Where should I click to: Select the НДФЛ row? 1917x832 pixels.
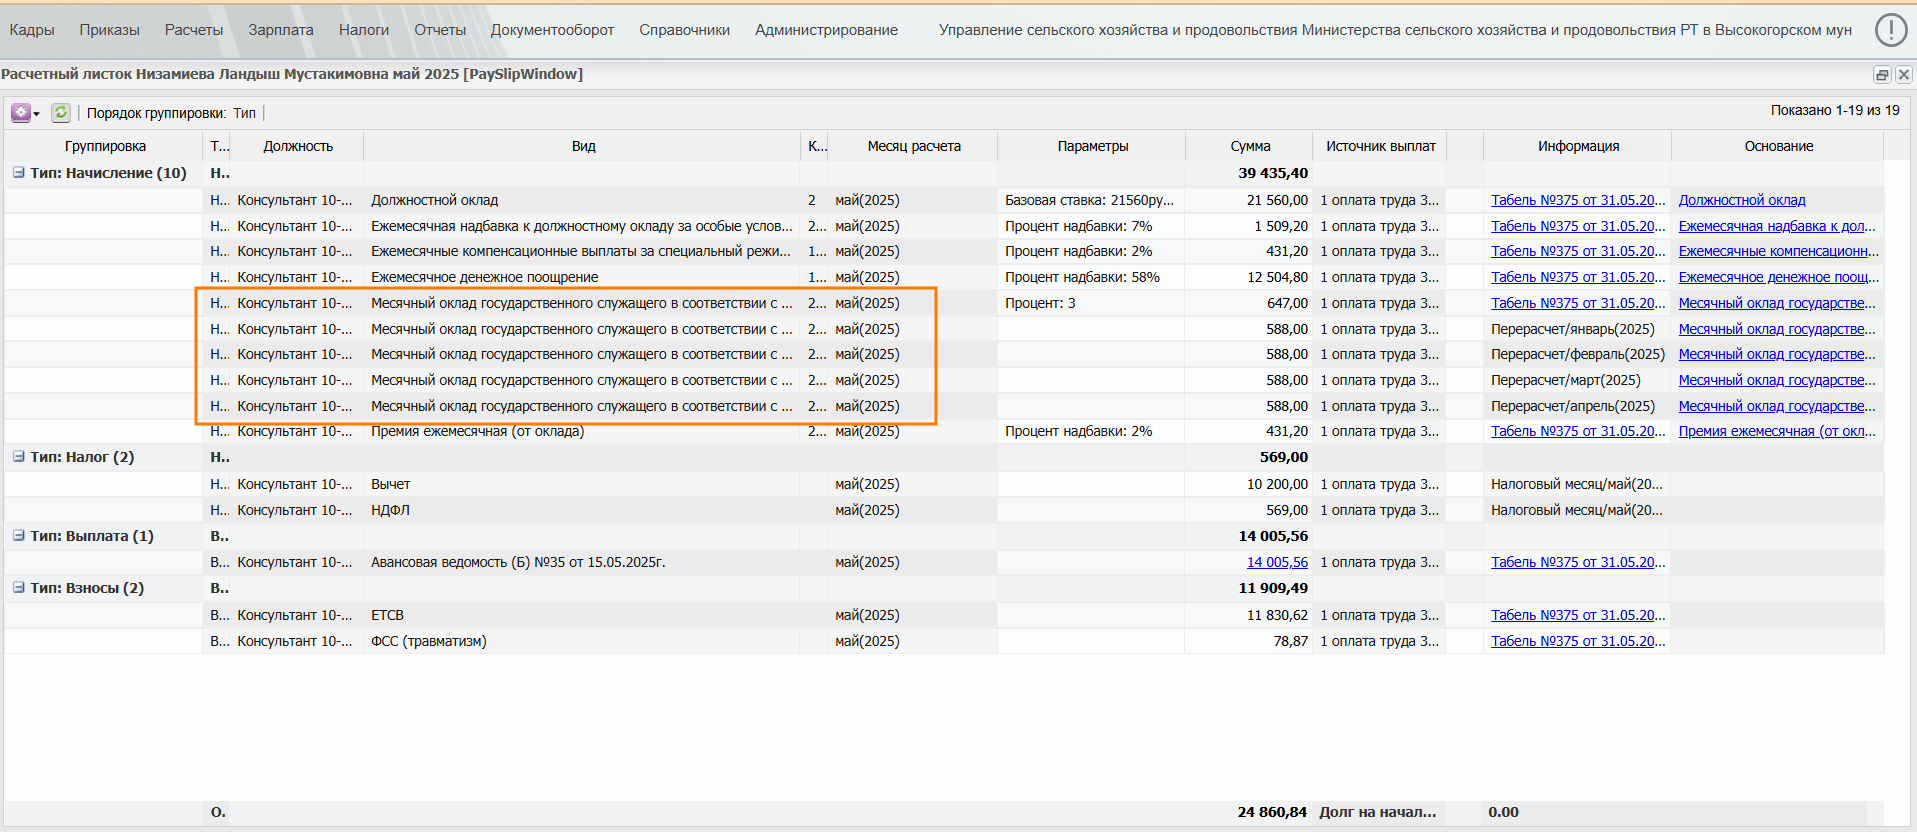944,510
